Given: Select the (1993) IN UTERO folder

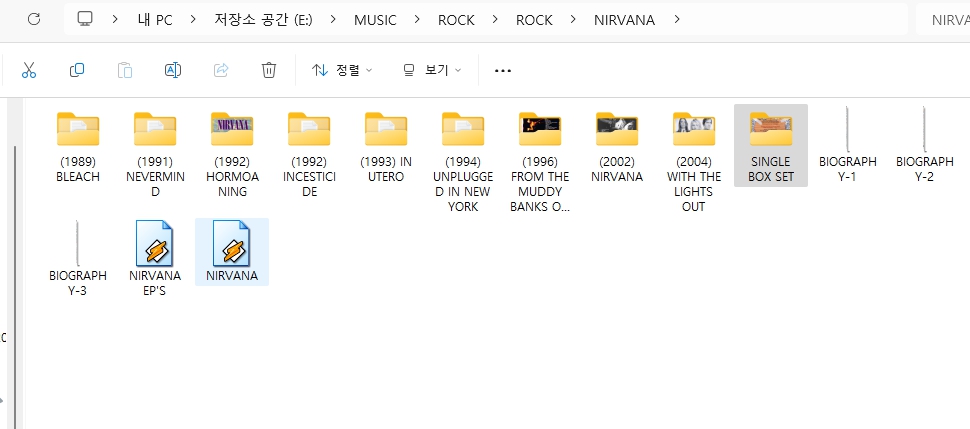Looking at the screenshot, I should (386, 147).
